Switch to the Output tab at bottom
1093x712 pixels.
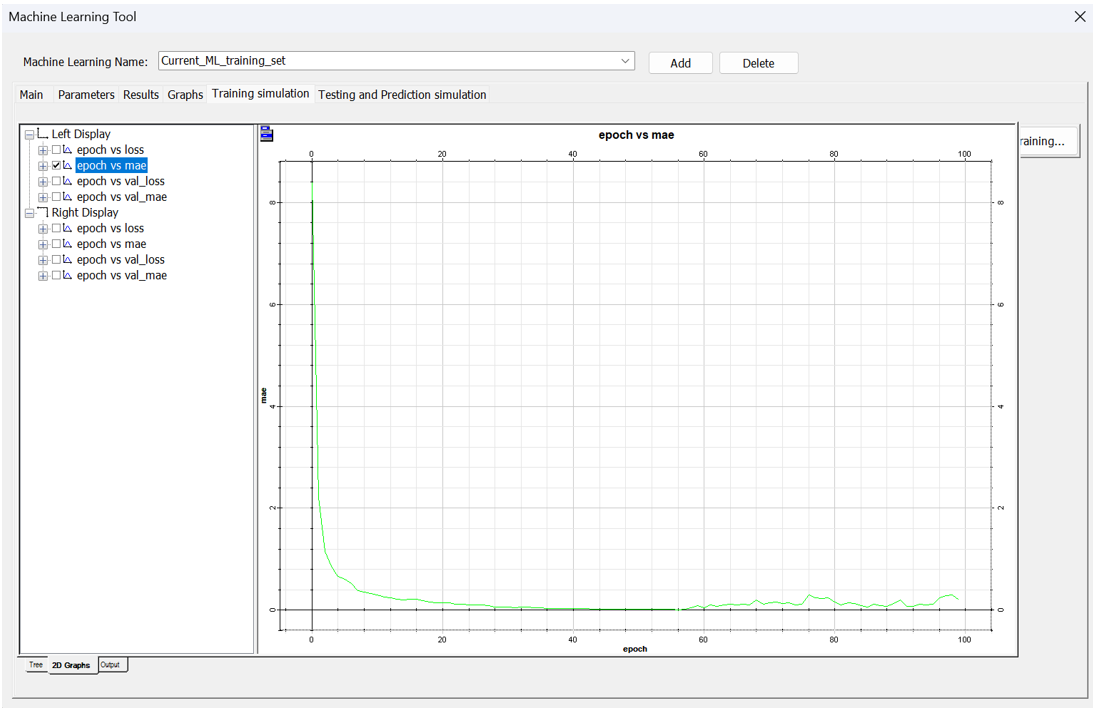tap(110, 665)
